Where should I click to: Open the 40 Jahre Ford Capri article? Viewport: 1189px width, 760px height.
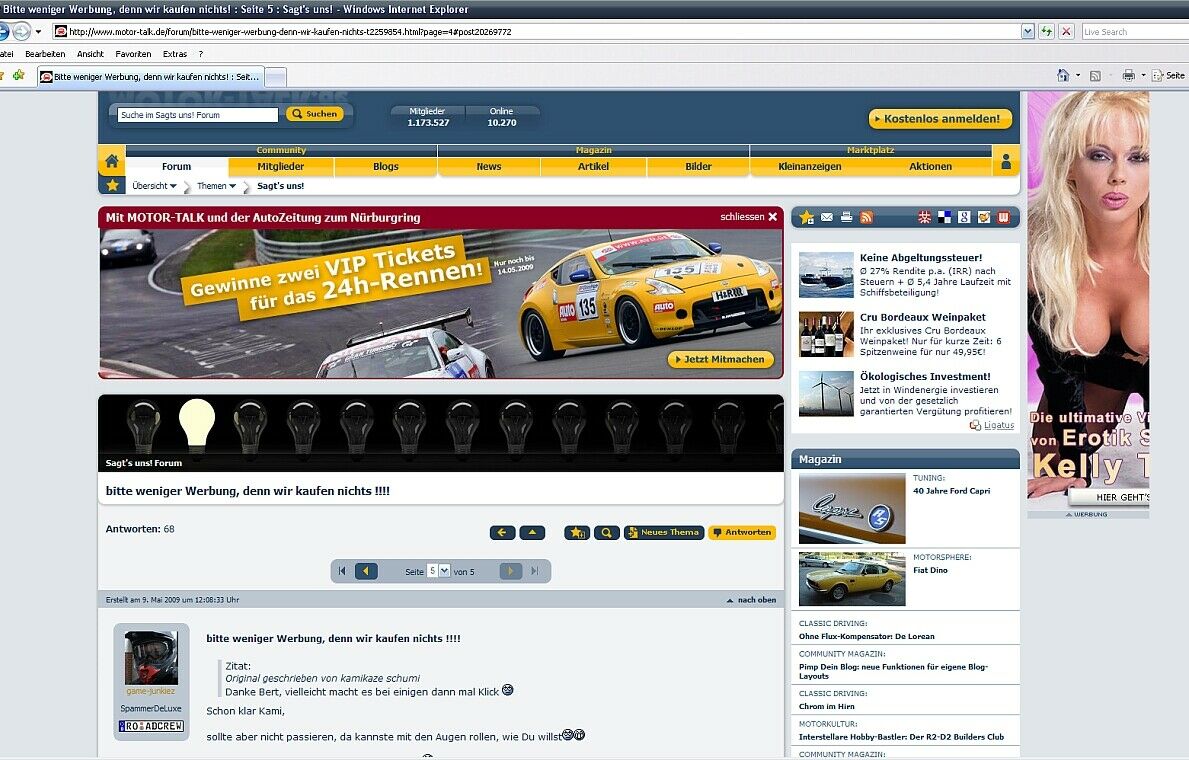tap(951, 491)
